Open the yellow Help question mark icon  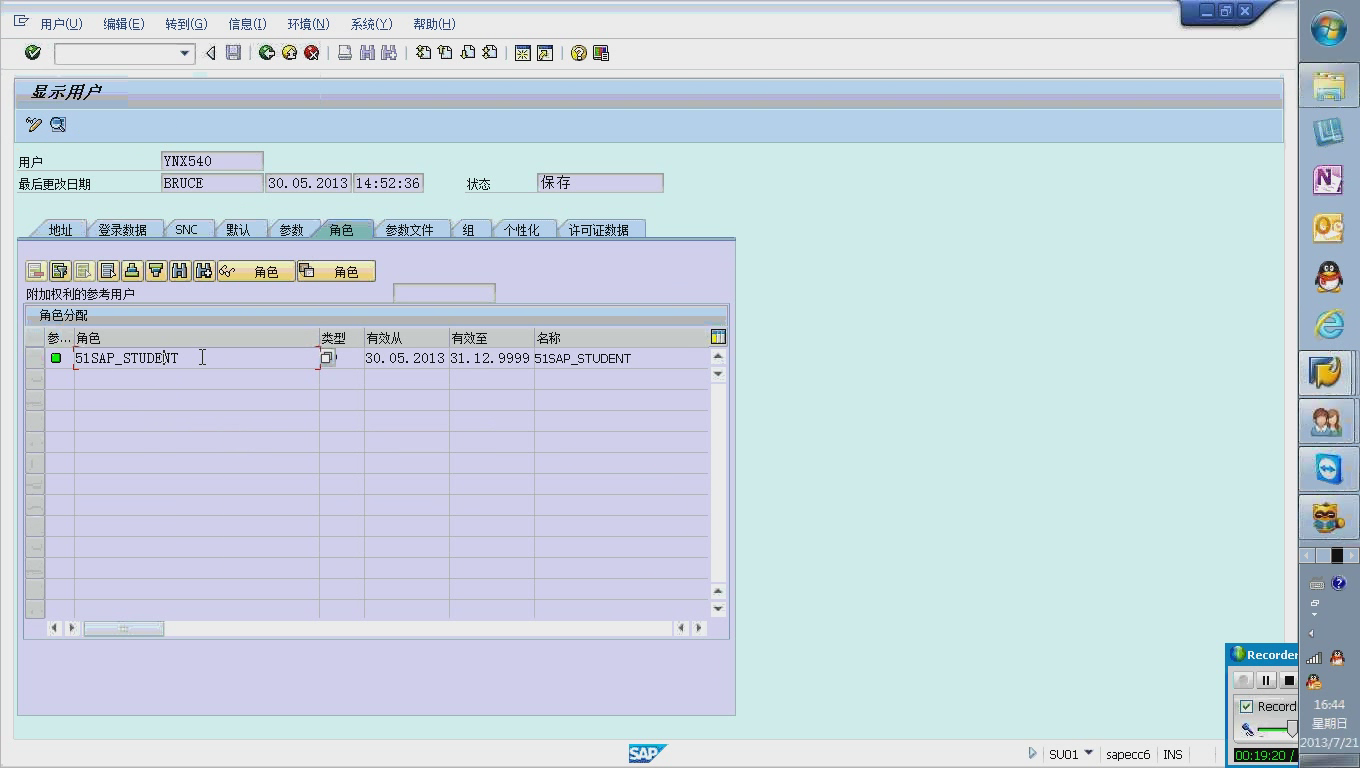tap(578, 53)
